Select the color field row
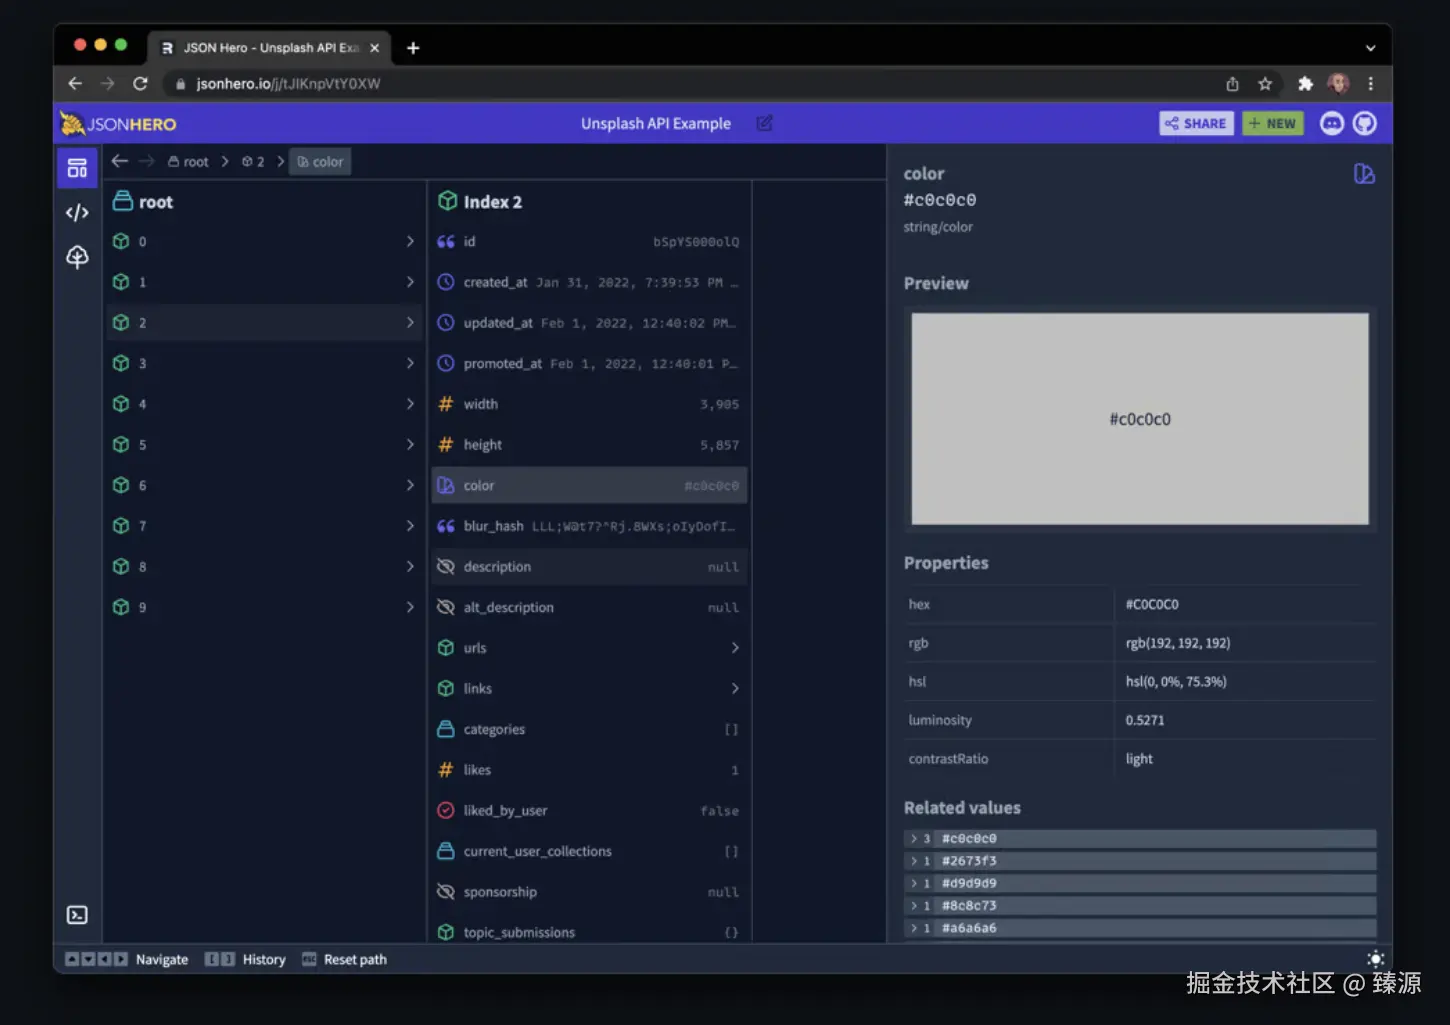The height and width of the screenshot is (1025, 1450). 590,485
